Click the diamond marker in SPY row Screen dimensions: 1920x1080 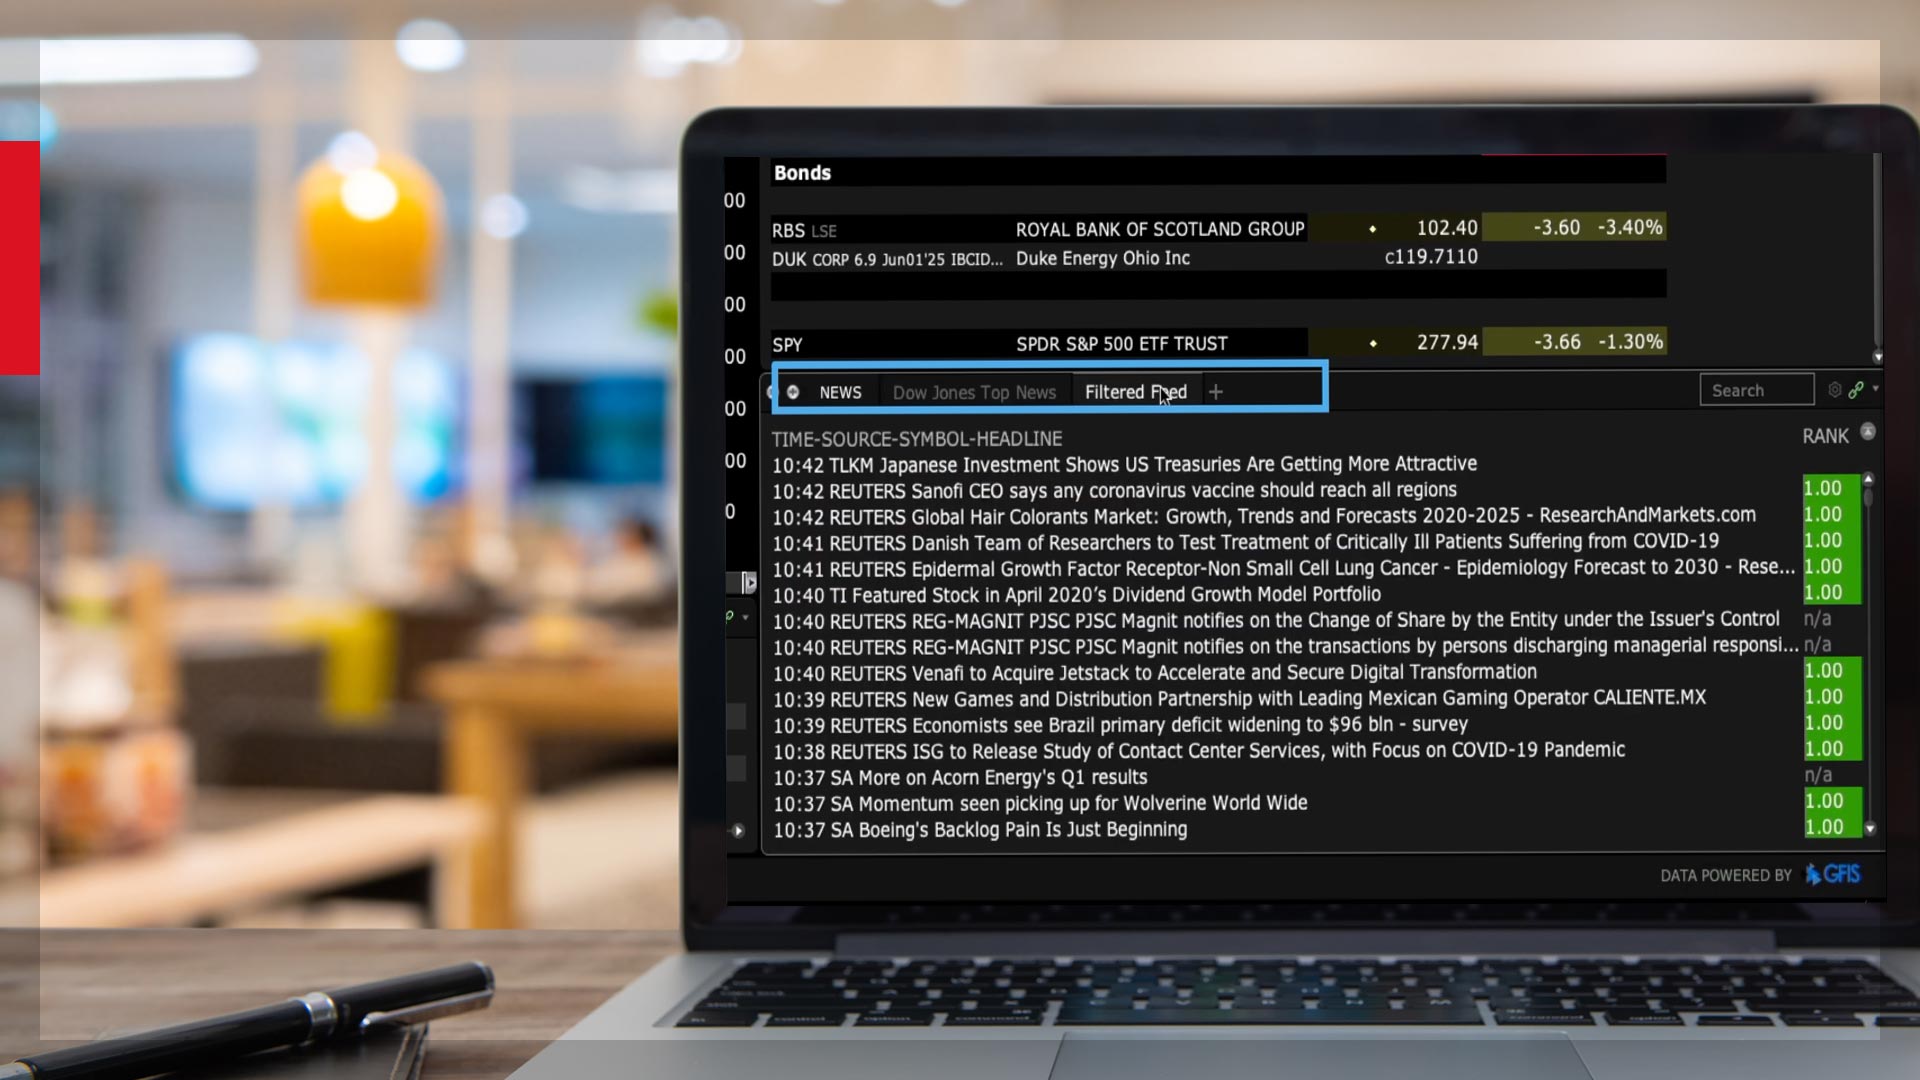(x=1372, y=343)
